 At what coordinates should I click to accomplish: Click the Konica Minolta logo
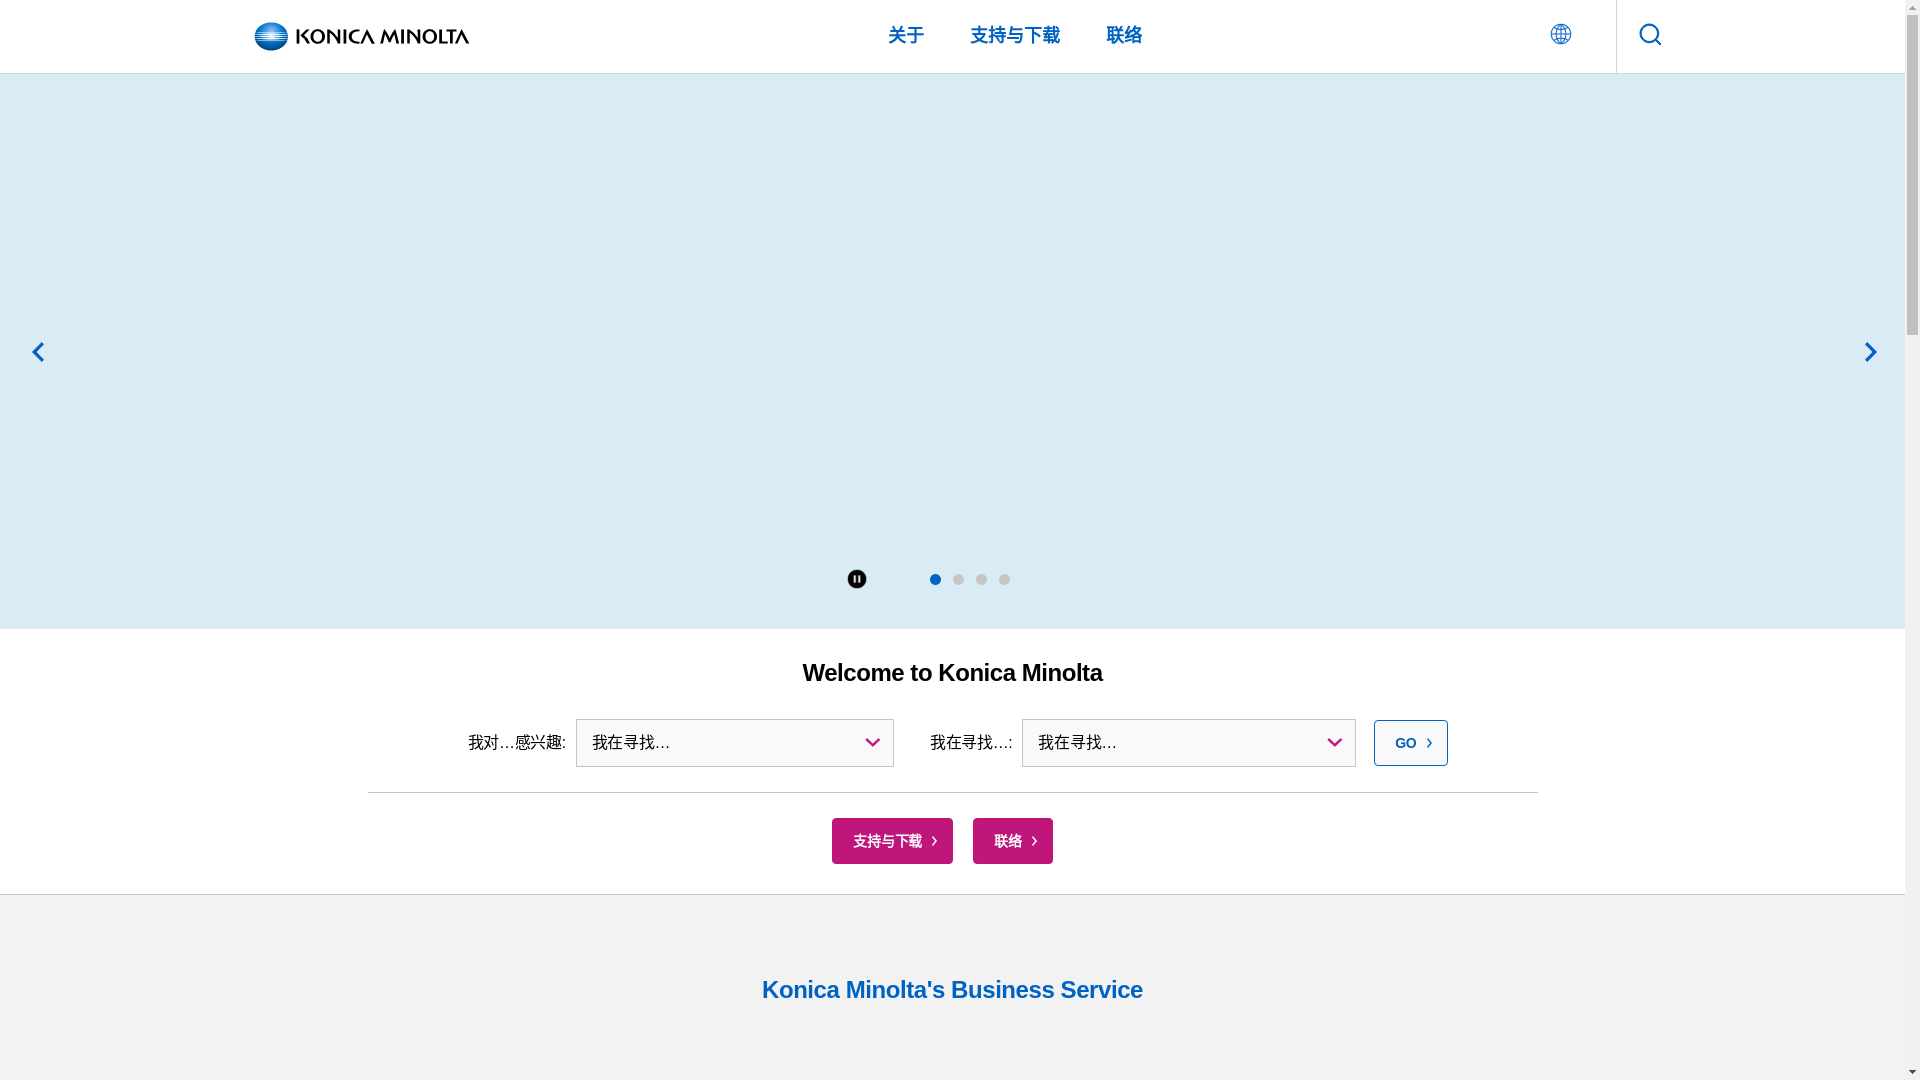pyautogui.click(x=361, y=36)
